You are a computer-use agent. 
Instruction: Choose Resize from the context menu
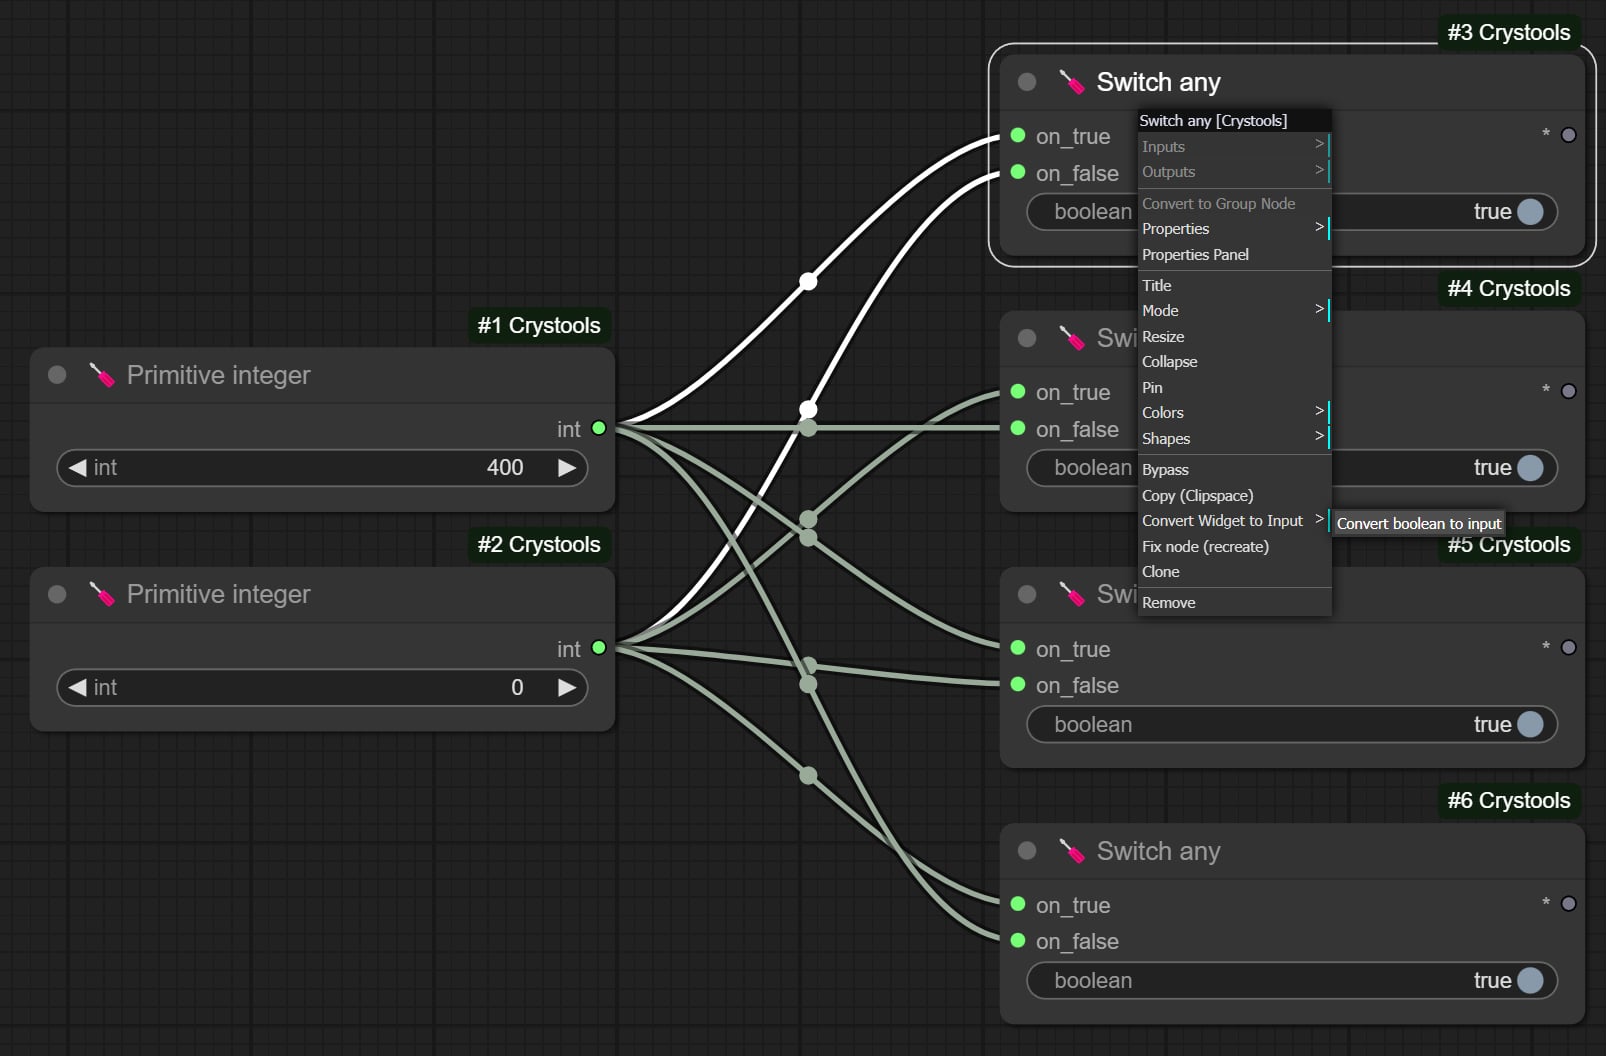[x=1234, y=337]
